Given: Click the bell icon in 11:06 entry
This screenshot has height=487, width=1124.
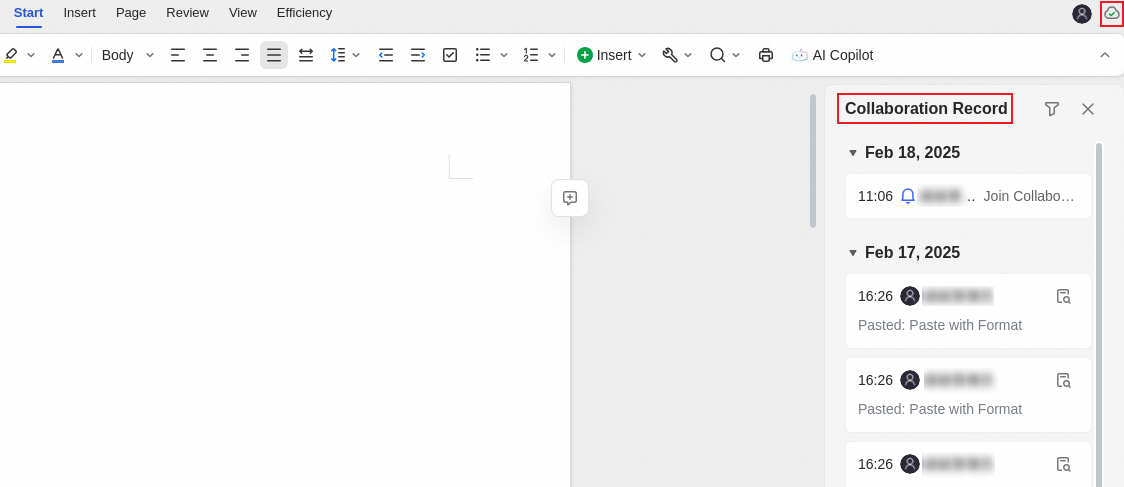Looking at the screenshot, I should [908, 196].
